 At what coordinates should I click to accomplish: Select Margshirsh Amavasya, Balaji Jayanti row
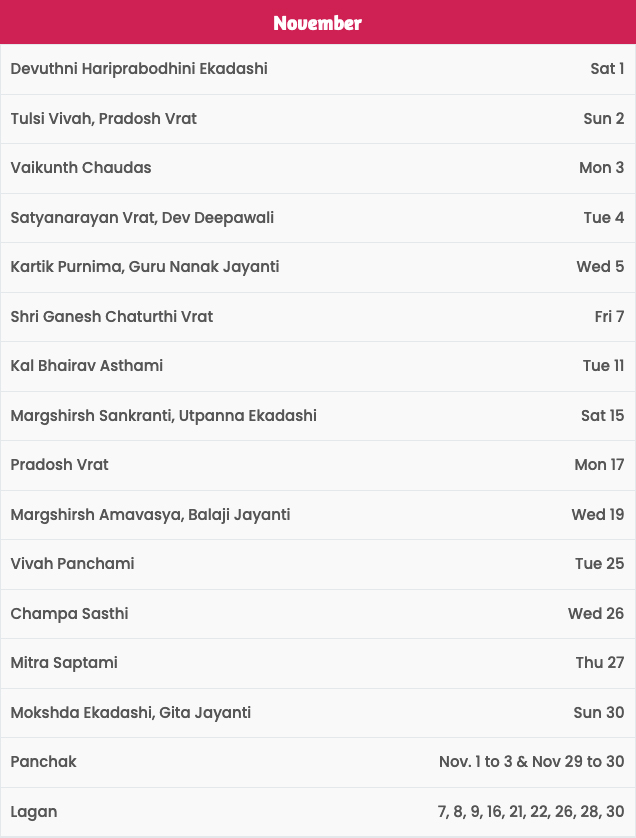point(318,515)
